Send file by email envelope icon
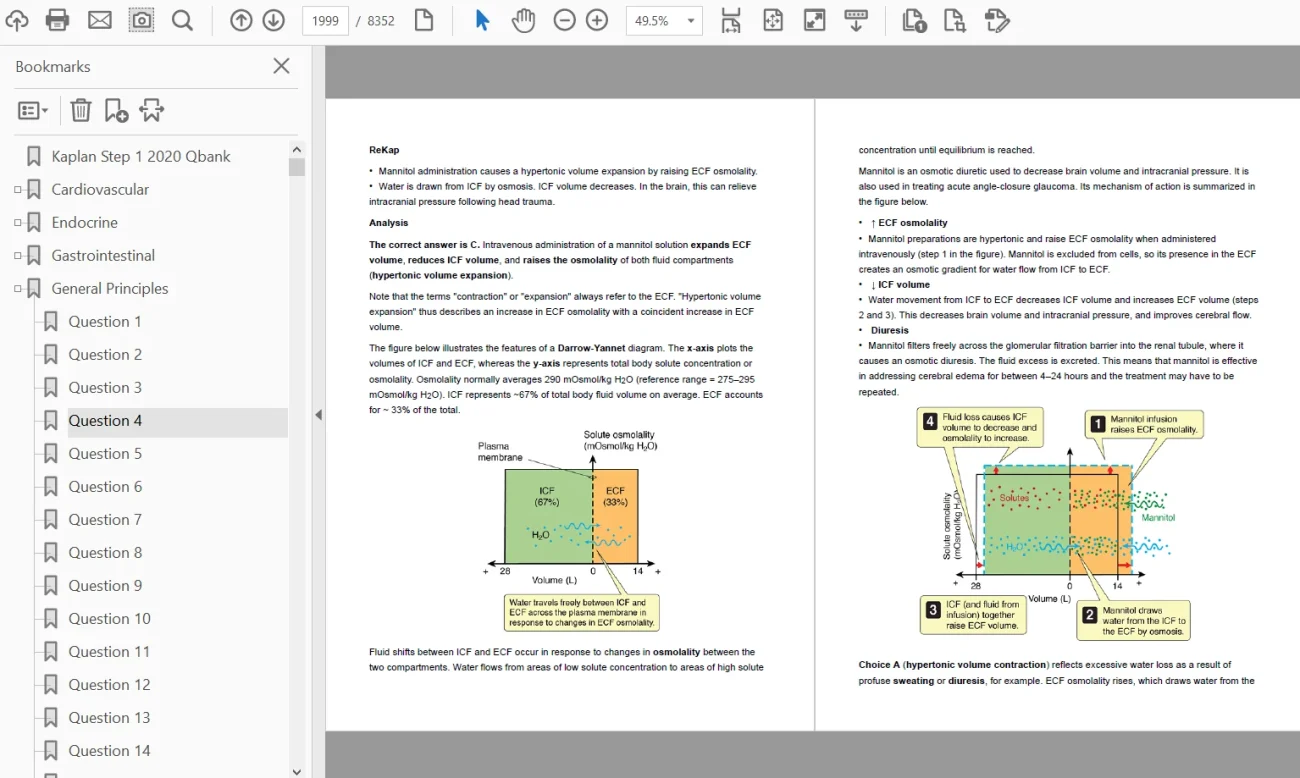Image resolution: width=1300 pixels, height=778 pixels. 100,20
